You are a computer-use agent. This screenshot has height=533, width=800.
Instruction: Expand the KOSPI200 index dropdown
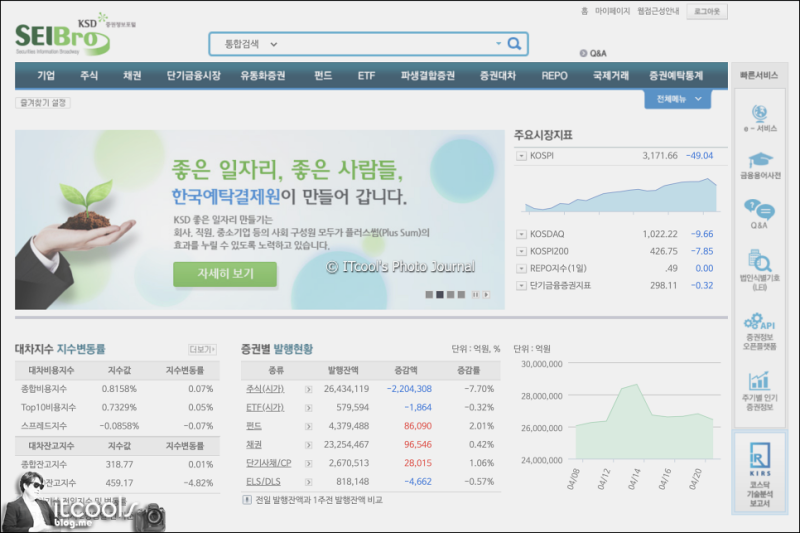pyautogui.click(x=521, y=251)
